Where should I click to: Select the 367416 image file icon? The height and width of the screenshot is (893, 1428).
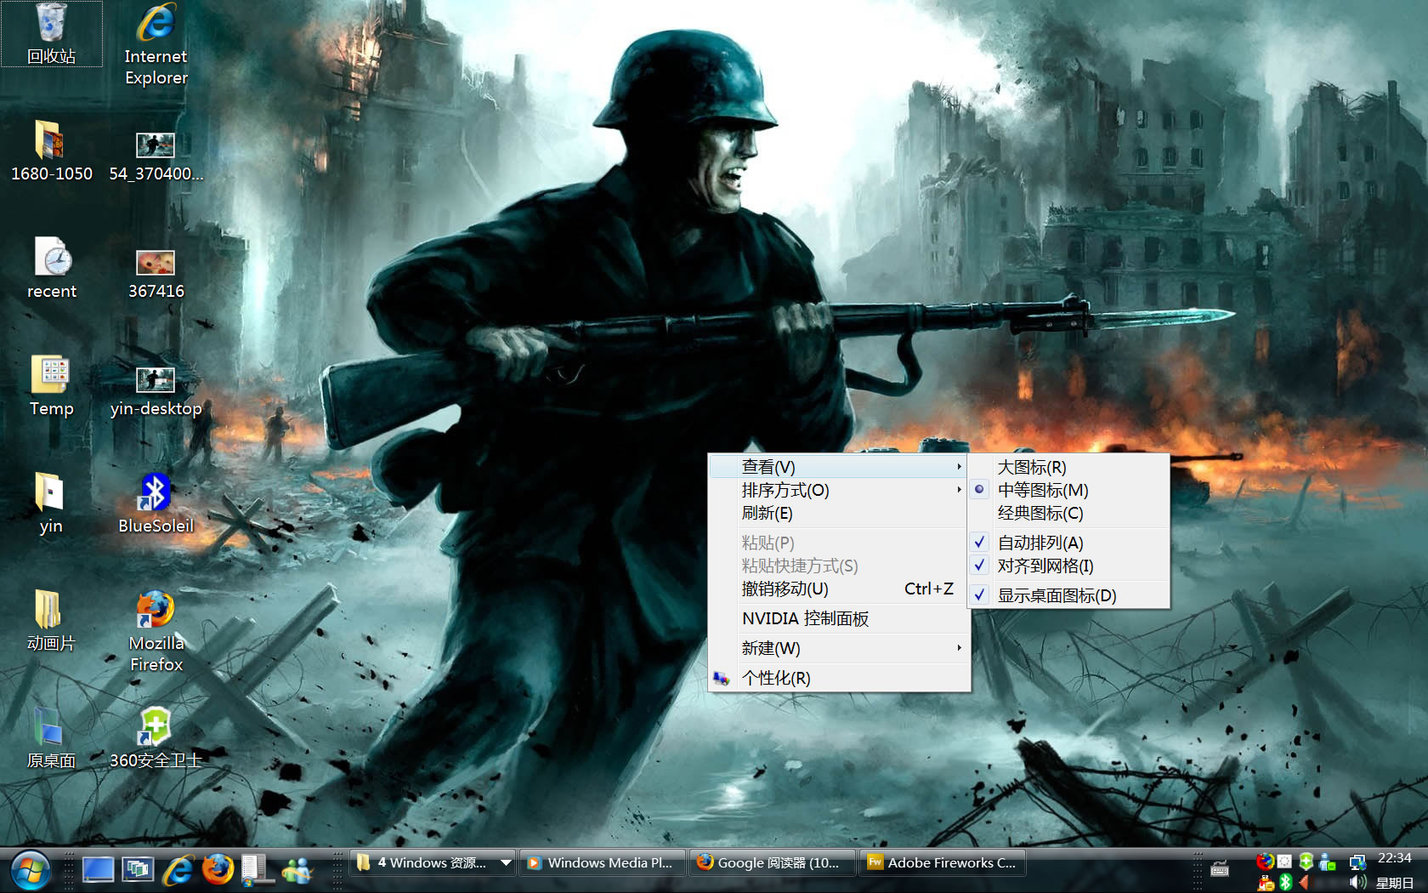(x=156, y=274)
